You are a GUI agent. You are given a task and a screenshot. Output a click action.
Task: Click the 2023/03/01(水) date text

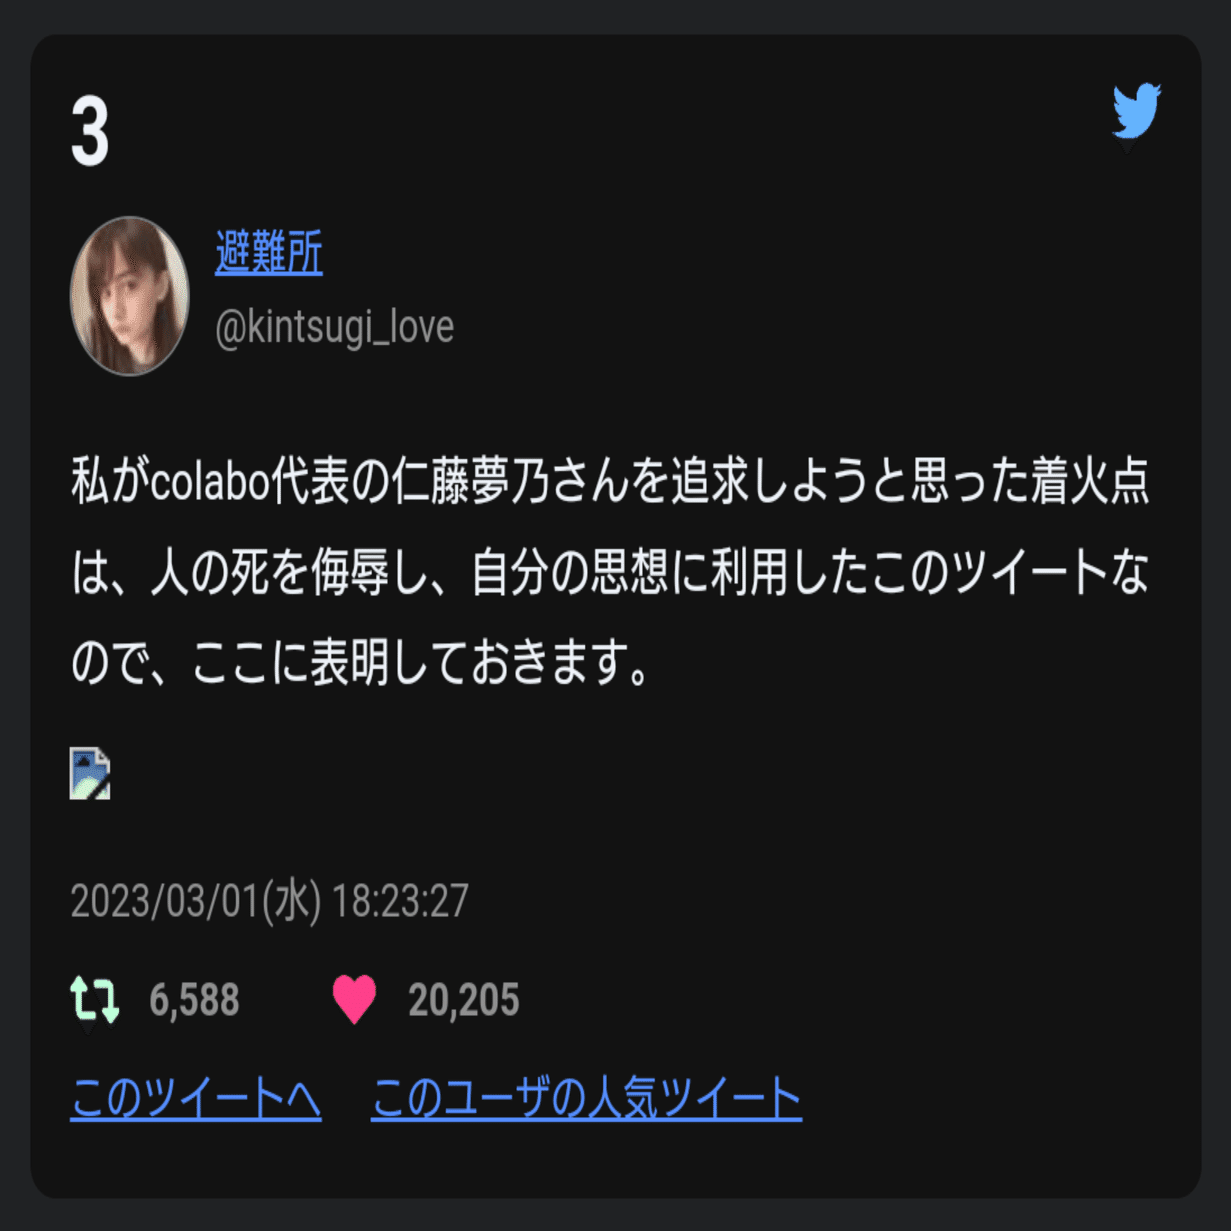[x=196, y=901]
